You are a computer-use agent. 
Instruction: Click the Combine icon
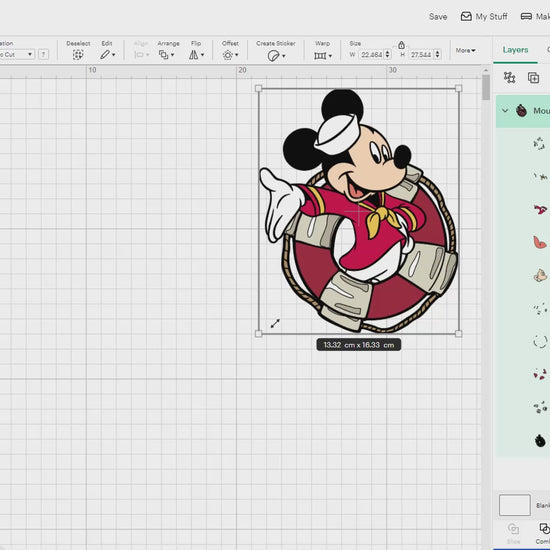coord(544,529)
